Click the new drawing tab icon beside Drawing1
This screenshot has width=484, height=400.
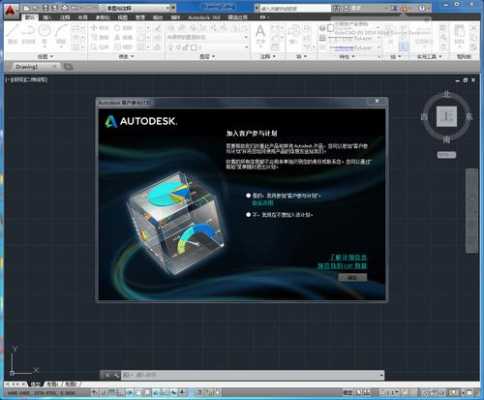(68, 67)
